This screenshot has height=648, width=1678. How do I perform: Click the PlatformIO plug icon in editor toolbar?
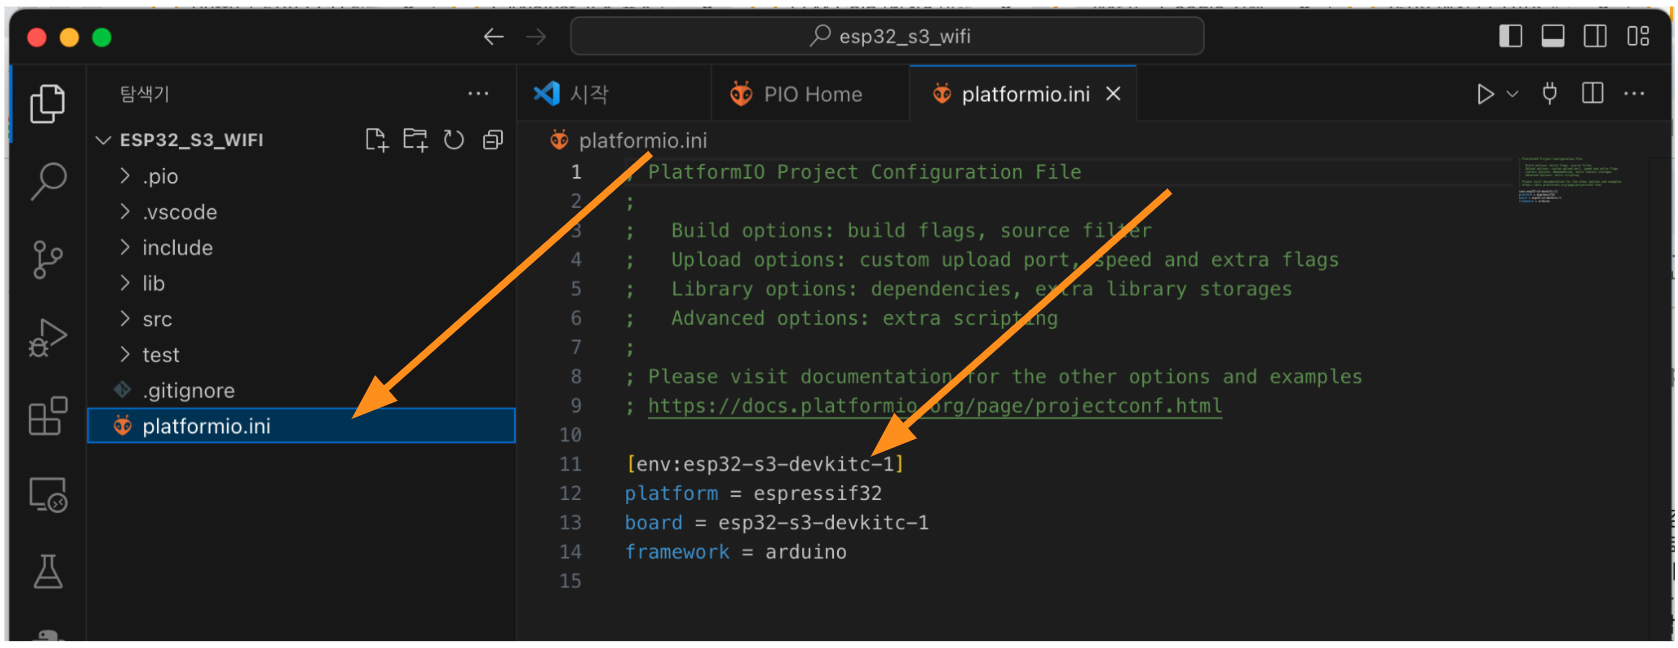point(1550,94)
